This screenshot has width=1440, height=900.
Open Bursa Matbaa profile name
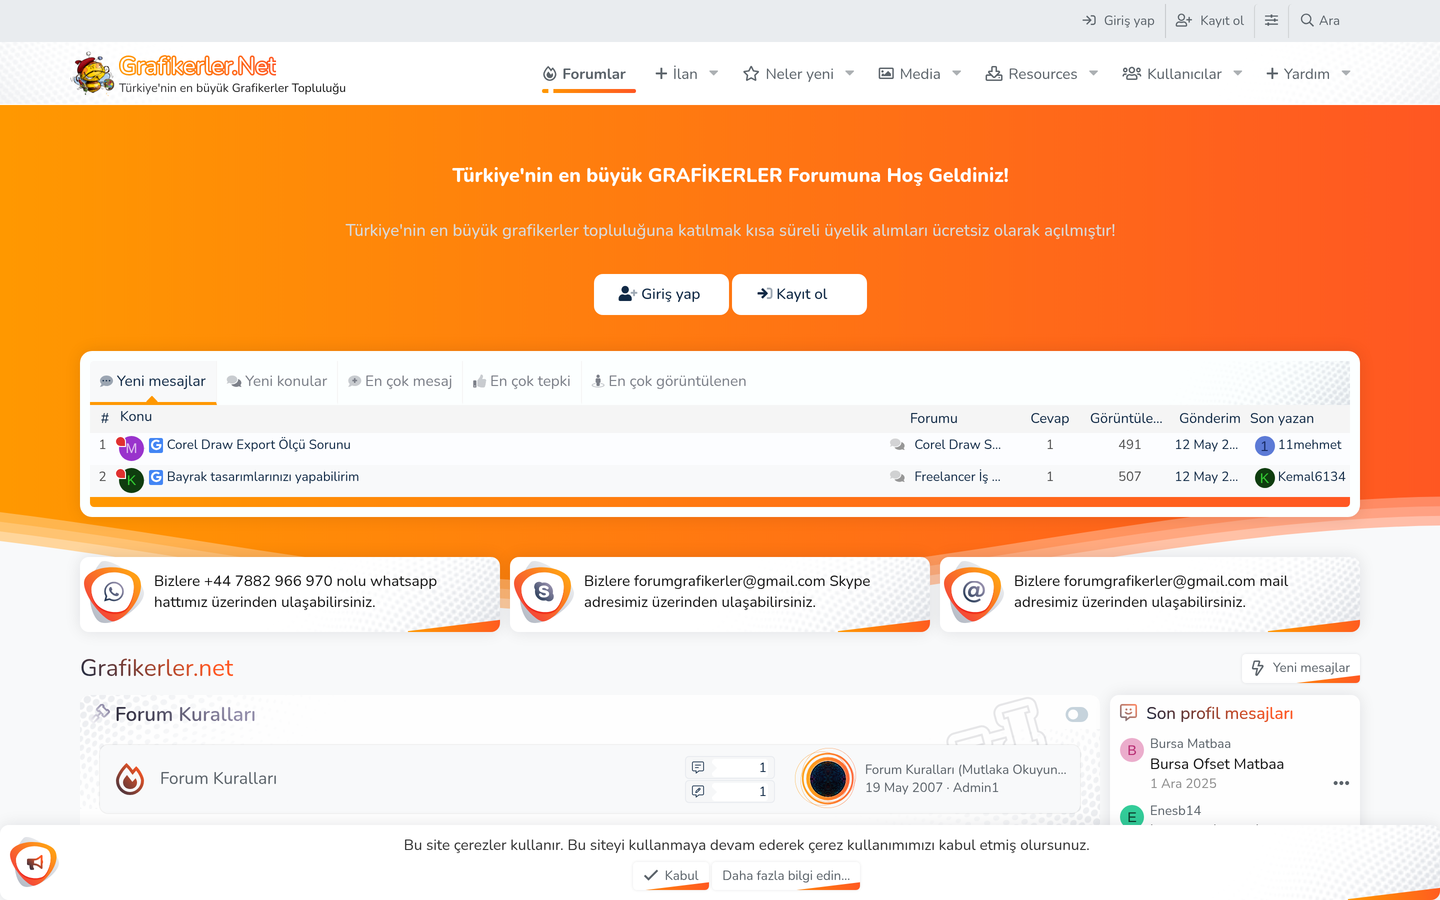[x=1190, y=743]
